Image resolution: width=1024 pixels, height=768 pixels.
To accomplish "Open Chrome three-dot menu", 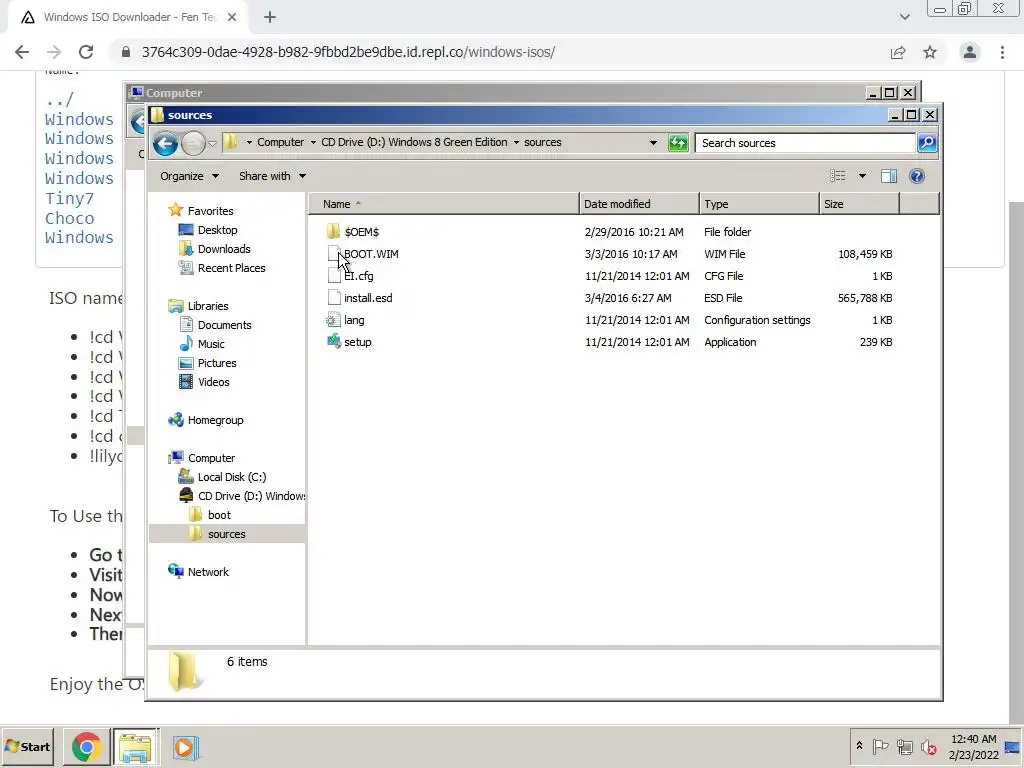I will (x=1002, y=52).
